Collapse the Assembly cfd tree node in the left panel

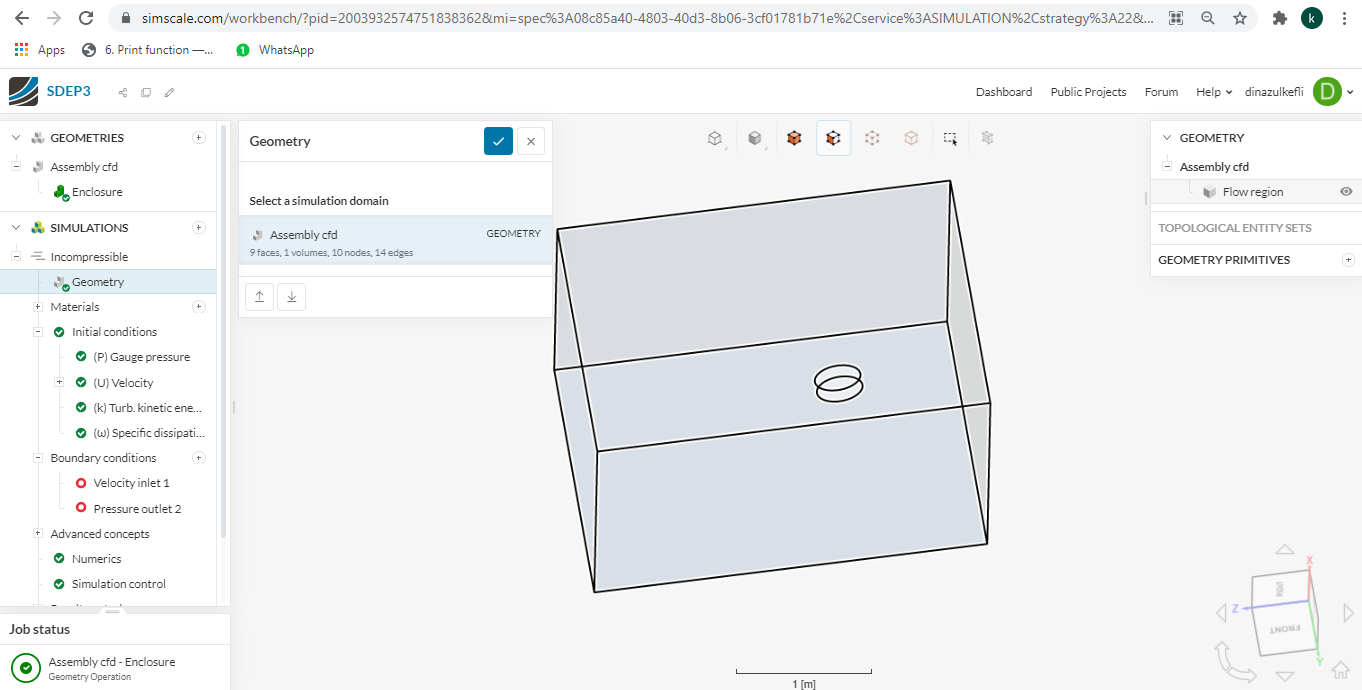click(16, 167)
